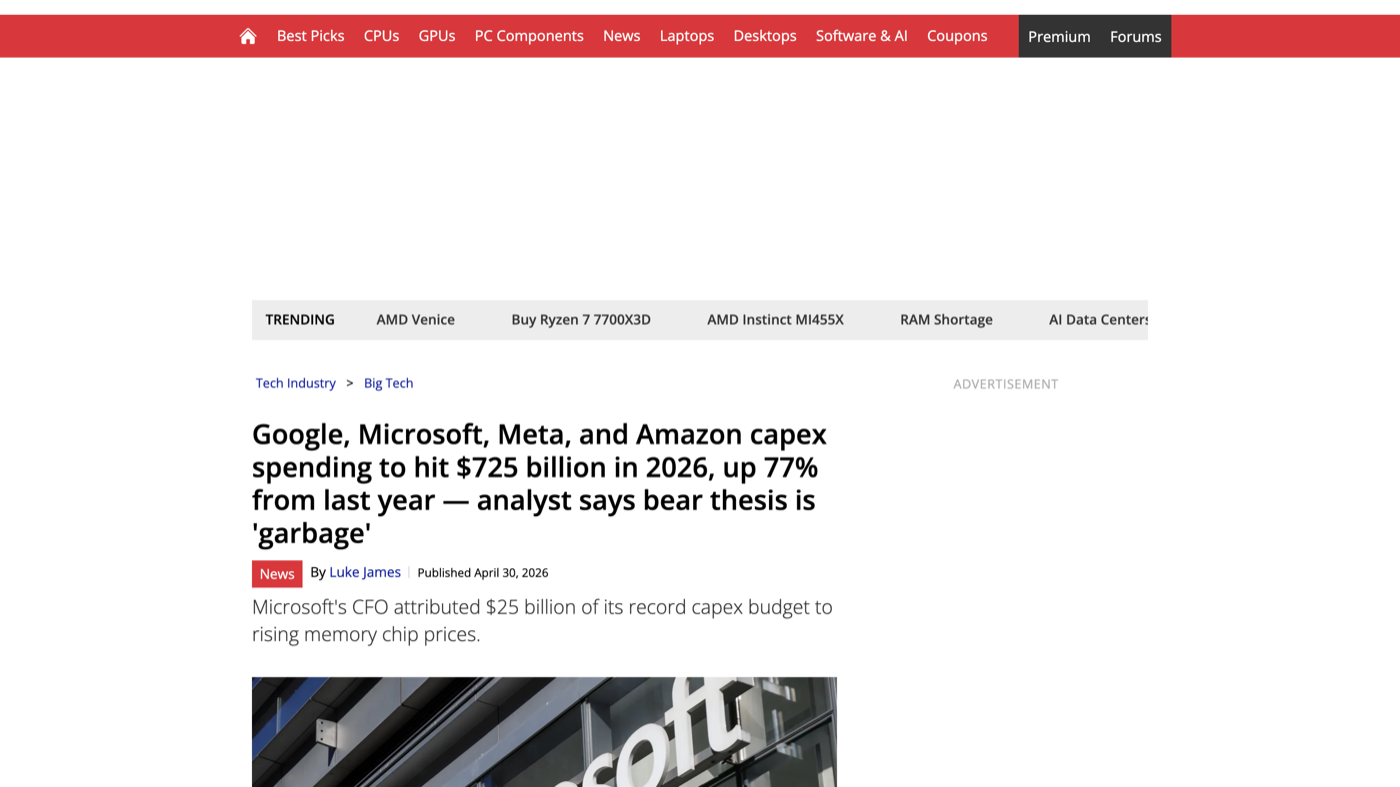Click the article headline about capex spending

coord(540,483)
